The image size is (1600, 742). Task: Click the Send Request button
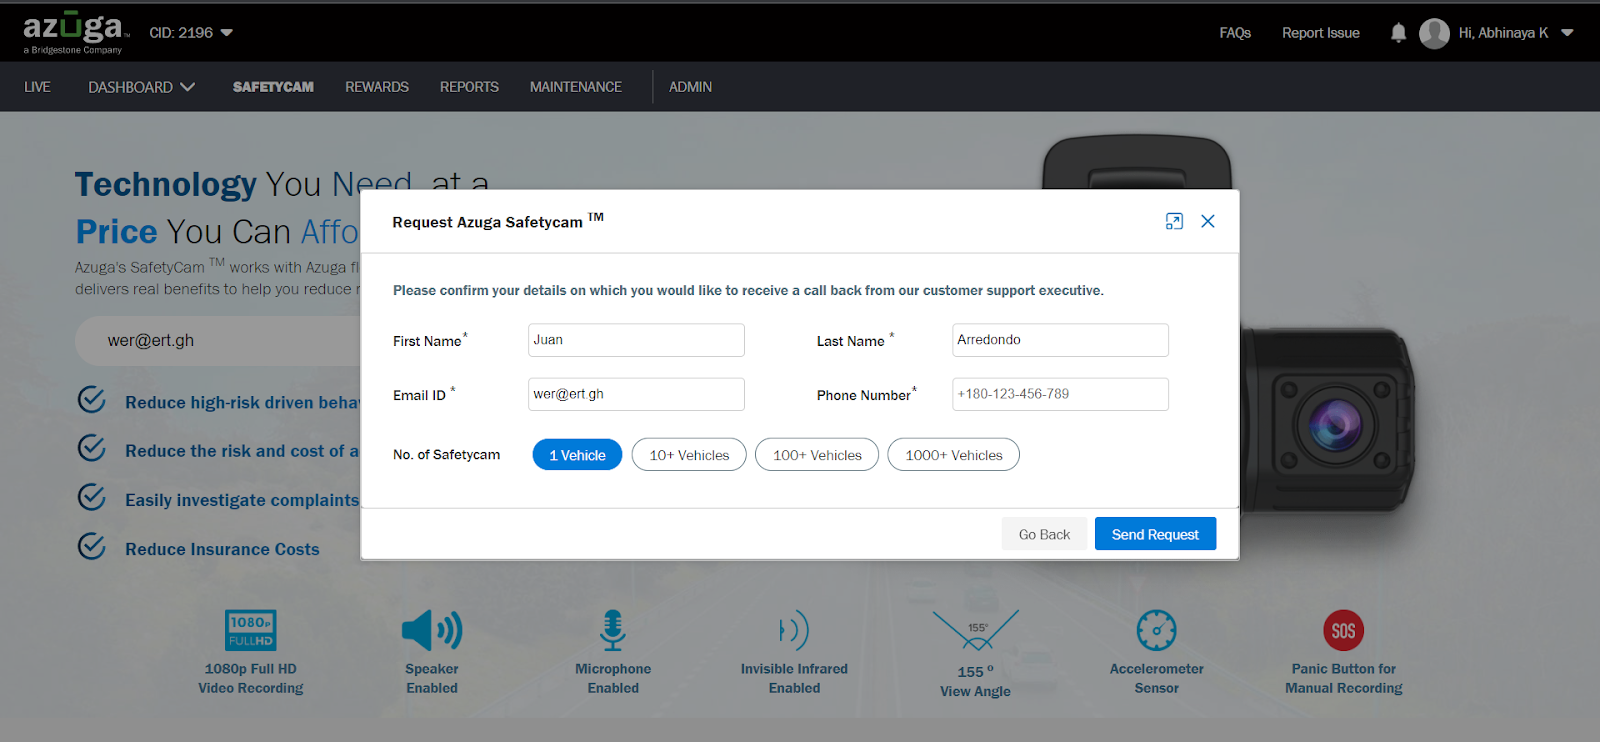(x=1155, y=534)
